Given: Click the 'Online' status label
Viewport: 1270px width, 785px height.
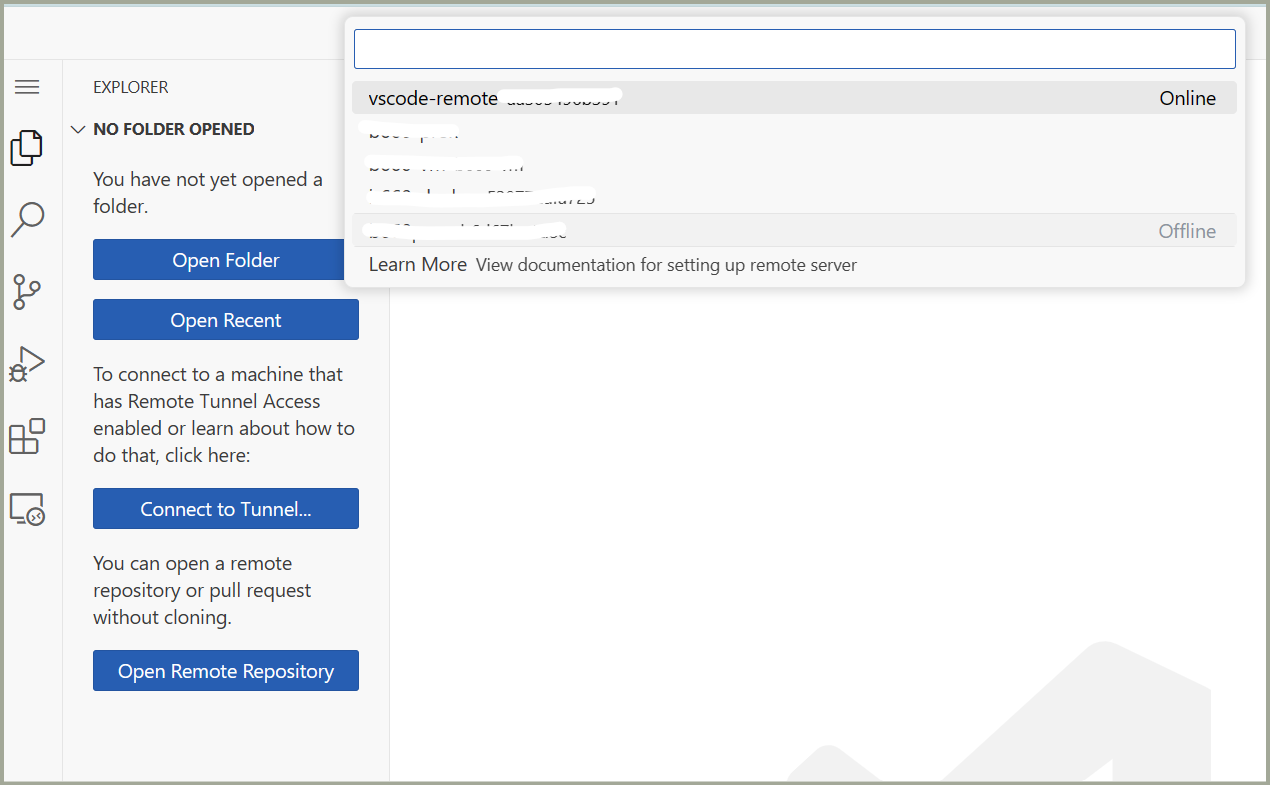Looking at the screenshot, I should 1188,98.
